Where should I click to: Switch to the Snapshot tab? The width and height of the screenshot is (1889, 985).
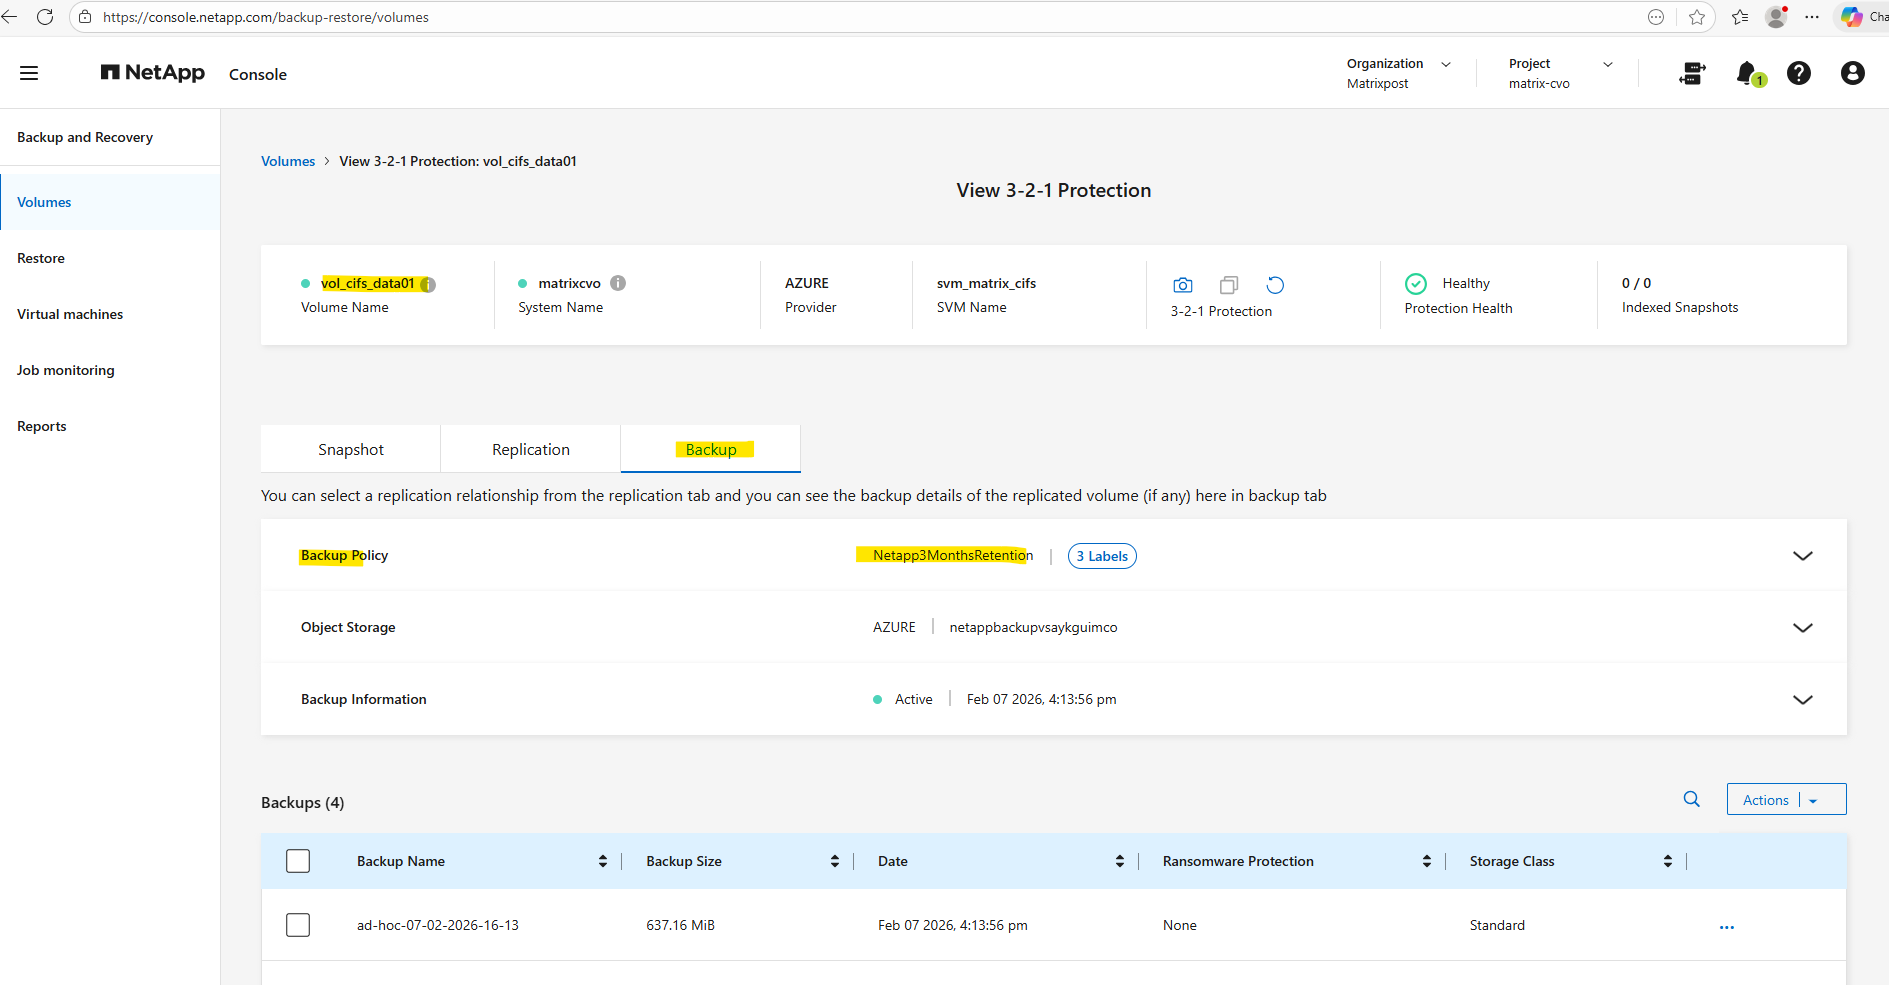[x=351, y=450]
